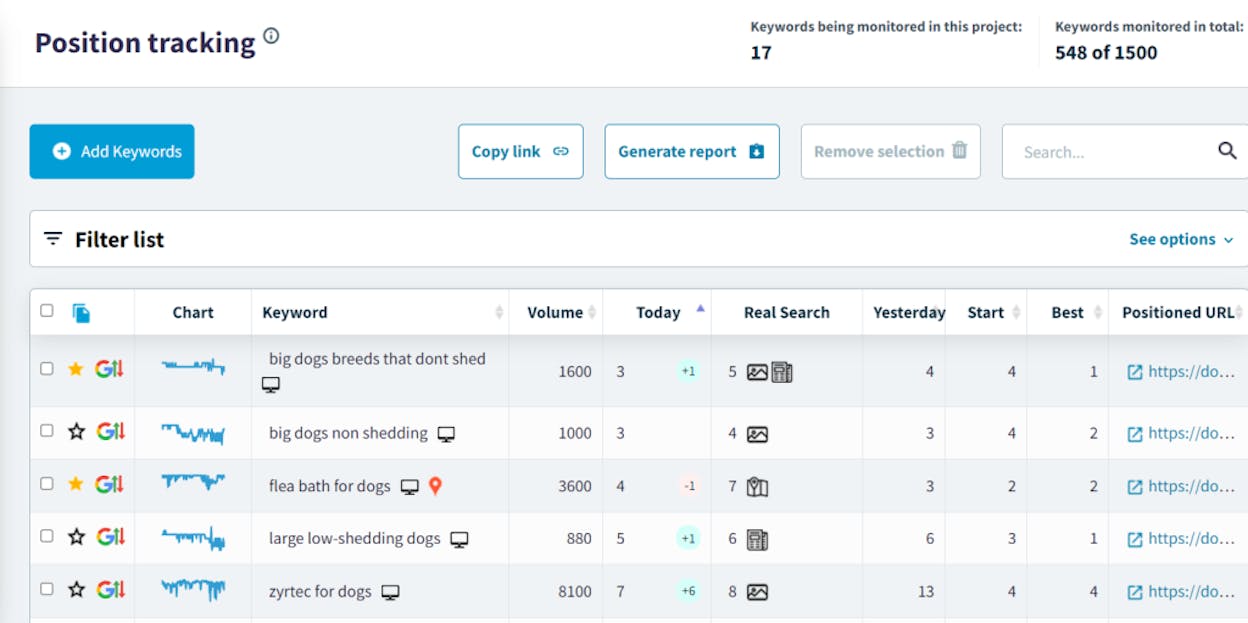Unstar the flea bath for dogs keyword
The width and height of the screenshot is (1248, 623).
[x=76, y=484]
